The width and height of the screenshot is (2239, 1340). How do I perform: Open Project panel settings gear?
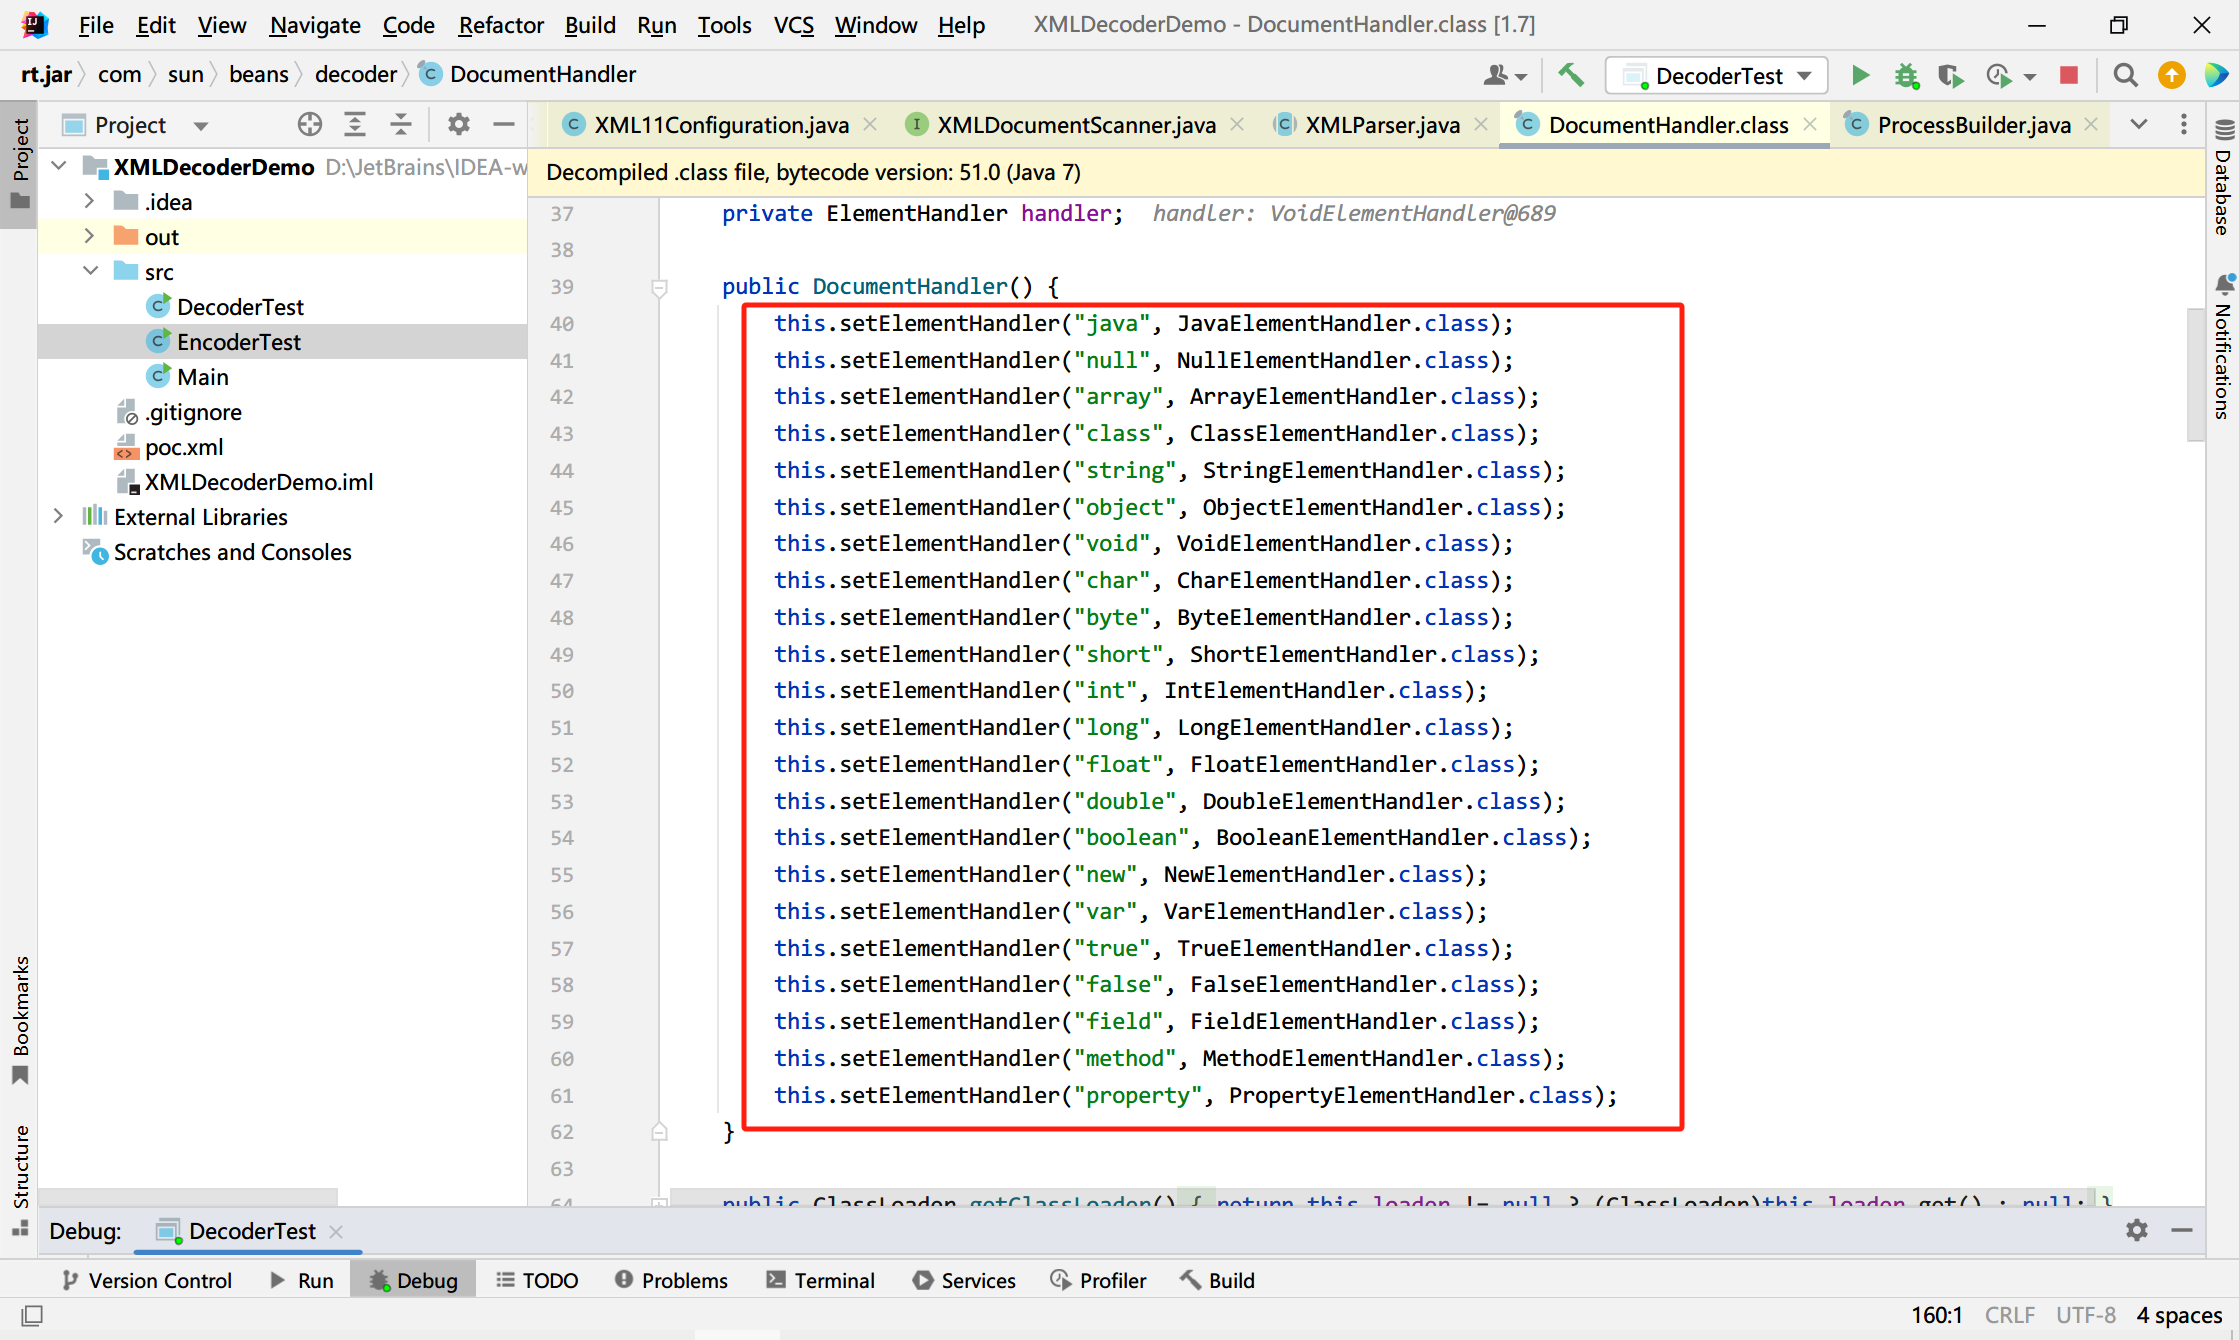[x=458, y=124]
